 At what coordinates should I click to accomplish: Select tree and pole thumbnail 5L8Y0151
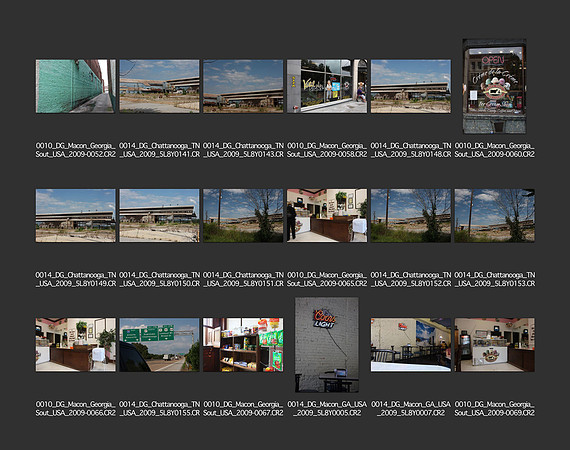[243, 216]
